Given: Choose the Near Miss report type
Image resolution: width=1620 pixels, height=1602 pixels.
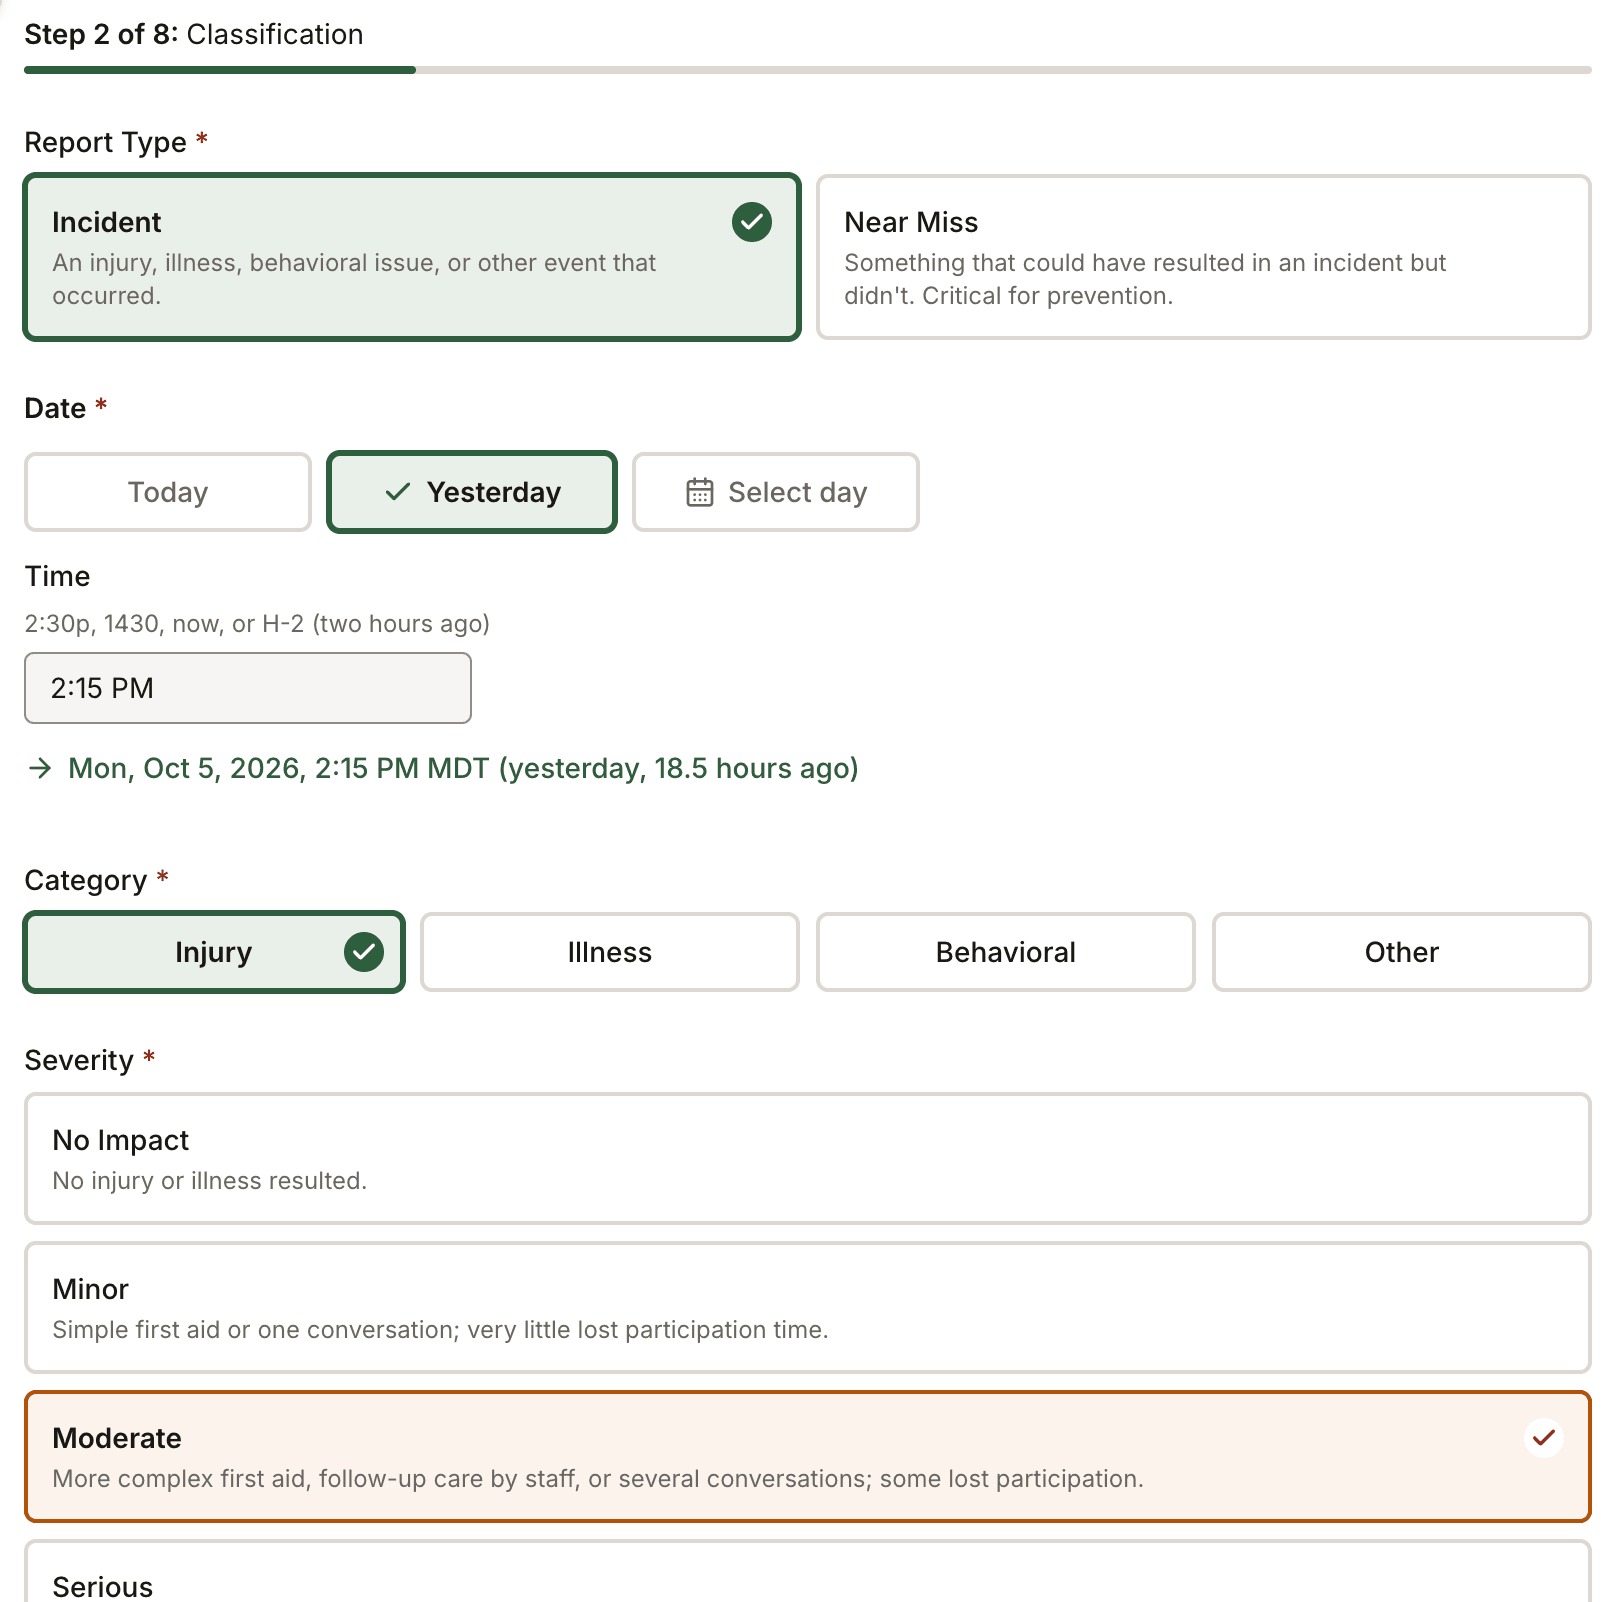Looking at the screenshot, I should tap(1203, 257).
